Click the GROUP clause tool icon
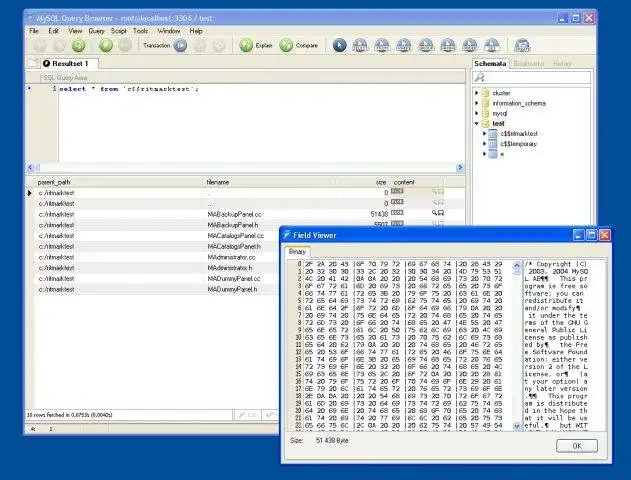The image size is (631, 480). pos(426,45)
